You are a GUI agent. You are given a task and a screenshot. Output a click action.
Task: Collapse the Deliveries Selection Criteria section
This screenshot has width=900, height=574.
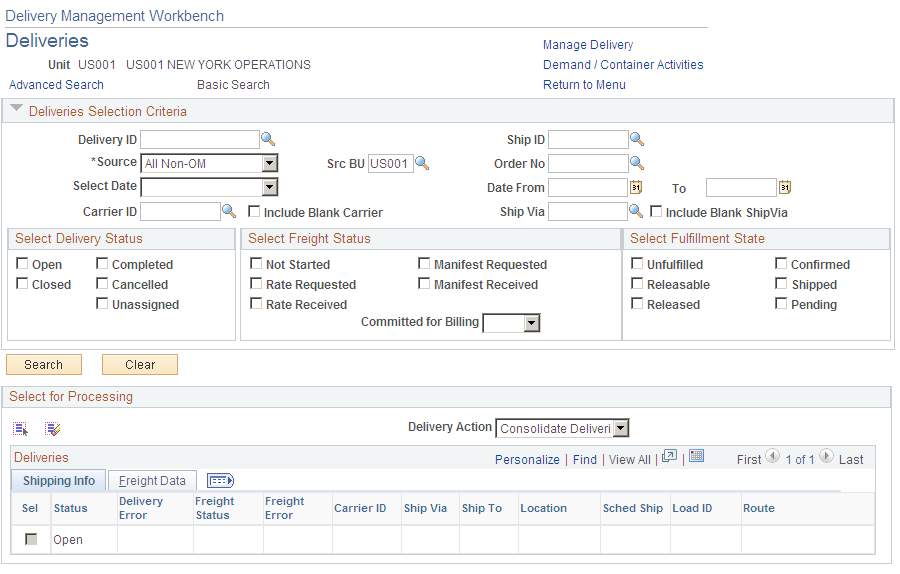pos(17,108)
